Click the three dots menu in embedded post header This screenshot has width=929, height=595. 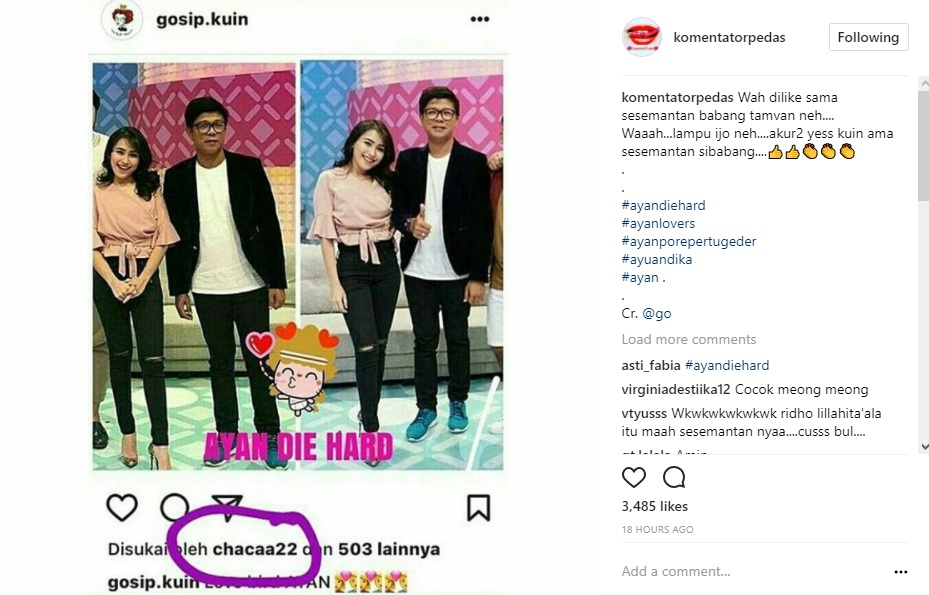(480, 19)
